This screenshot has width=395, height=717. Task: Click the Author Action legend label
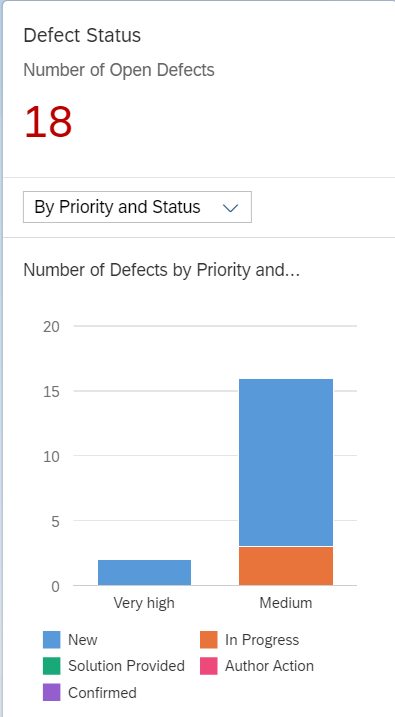click(269, 666)
